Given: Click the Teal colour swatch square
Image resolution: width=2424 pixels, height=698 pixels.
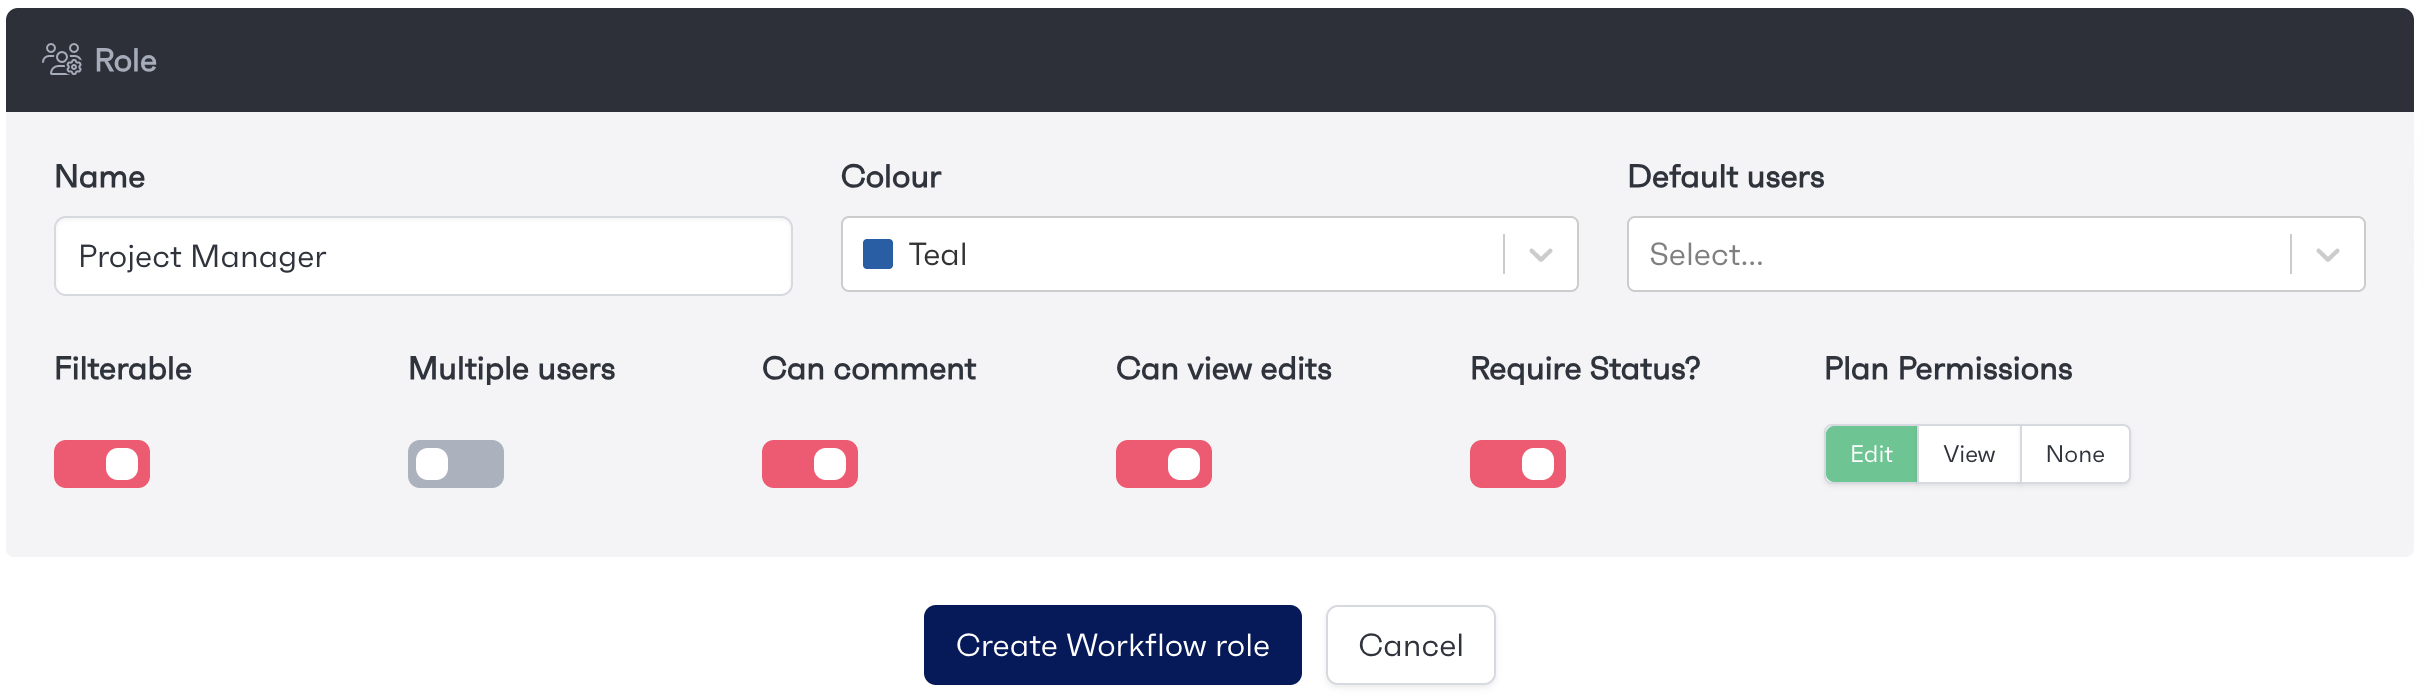Looking at the screenshot, I should 877,254.
